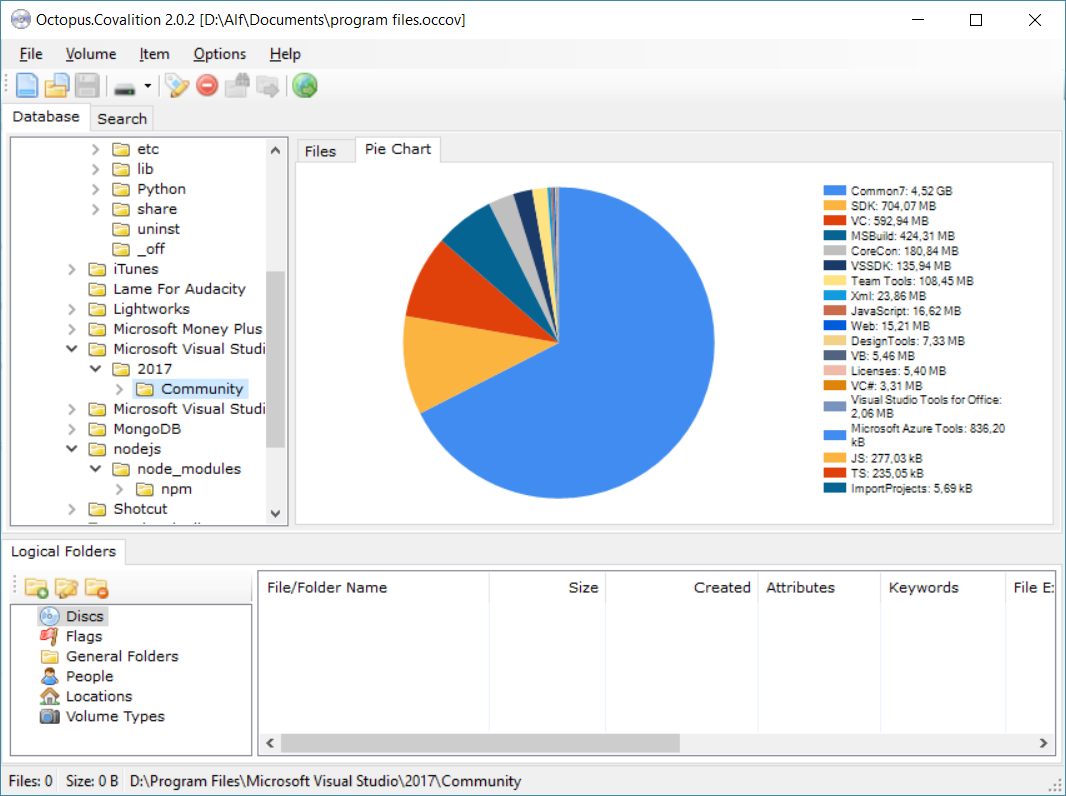Open the dropdown arrow next to the drive icon

pyautogui.click(x=148, y=86)
